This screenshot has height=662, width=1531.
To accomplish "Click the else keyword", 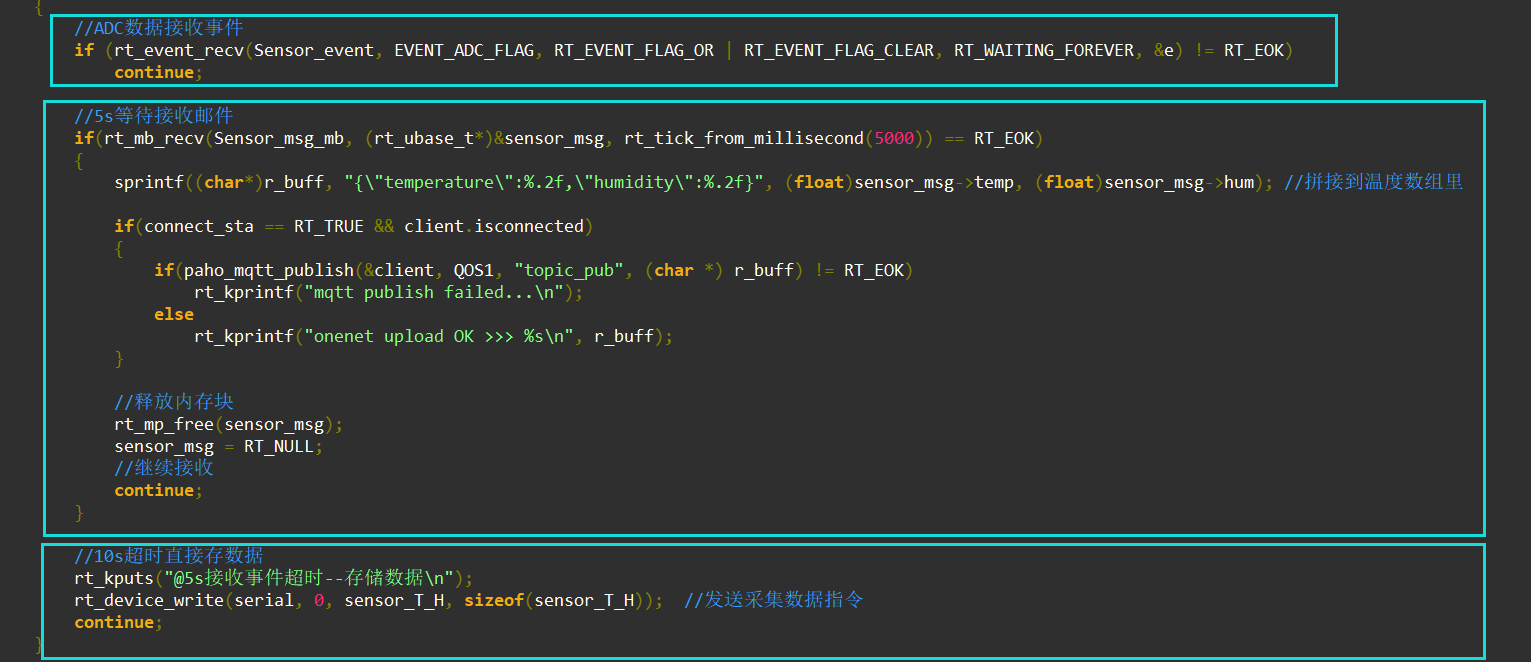I will 174,314.
